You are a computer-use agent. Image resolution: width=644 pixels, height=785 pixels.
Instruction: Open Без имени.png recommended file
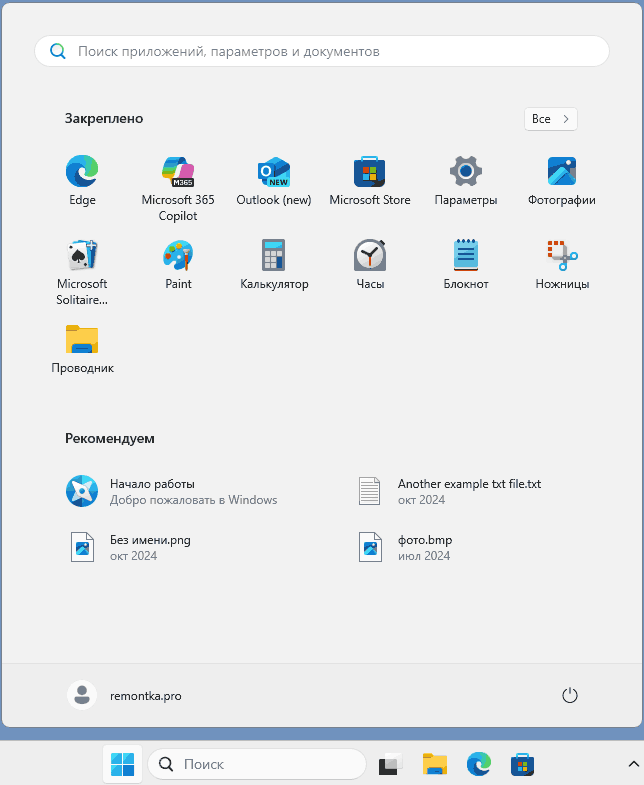coord(129,547)
